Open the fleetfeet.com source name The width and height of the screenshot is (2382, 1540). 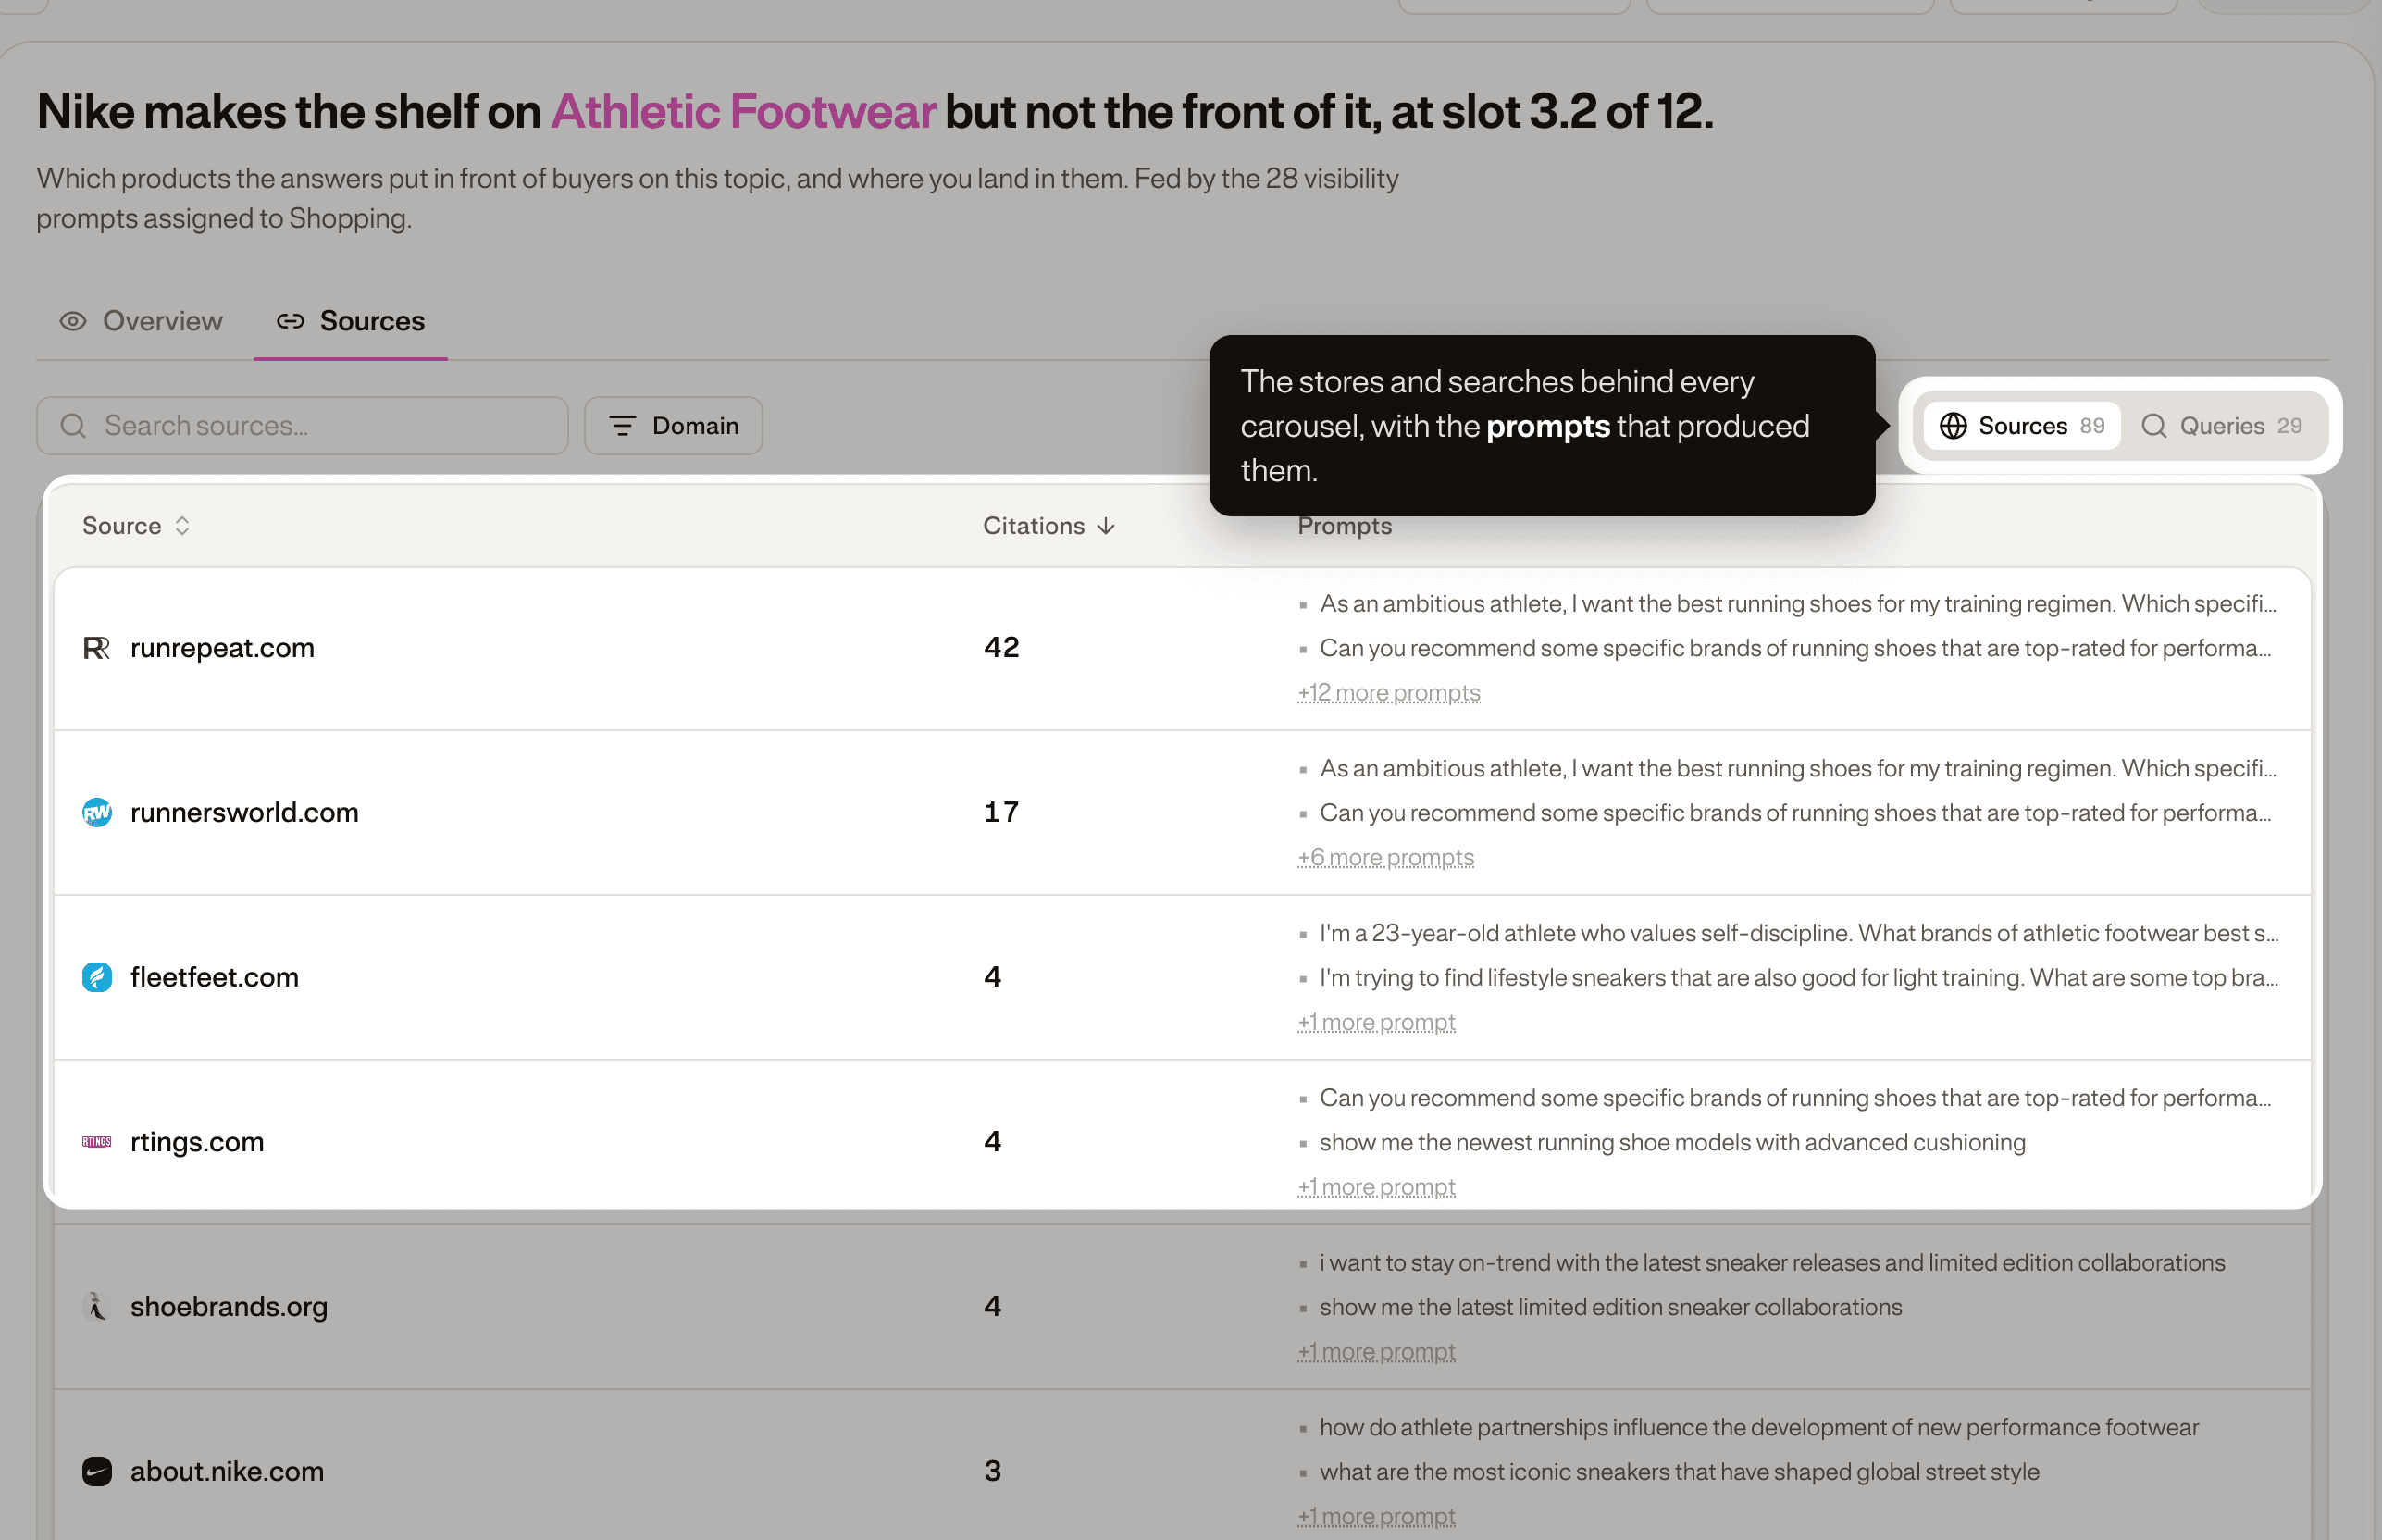214,978
